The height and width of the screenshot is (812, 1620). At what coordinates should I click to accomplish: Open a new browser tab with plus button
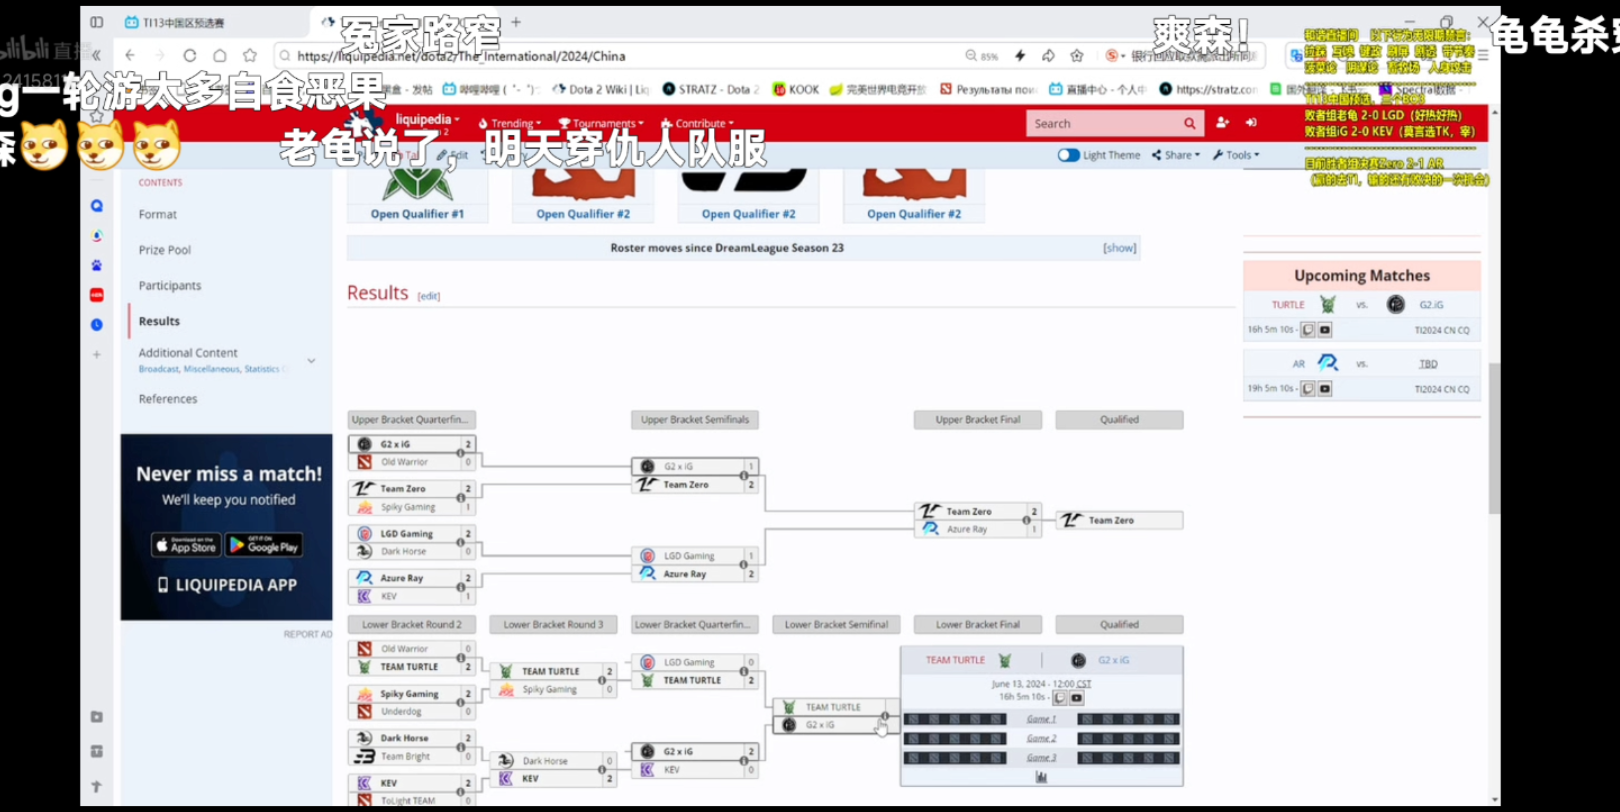click(516, 21)
